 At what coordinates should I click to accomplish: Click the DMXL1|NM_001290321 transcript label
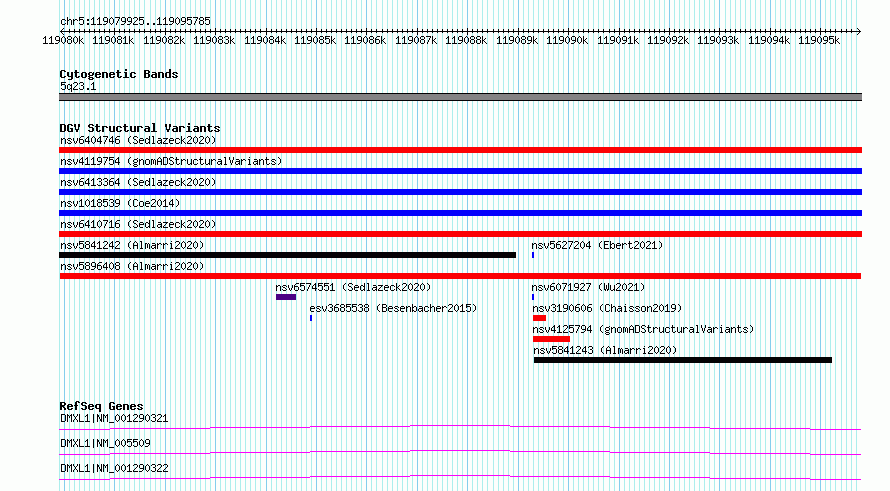114,418
